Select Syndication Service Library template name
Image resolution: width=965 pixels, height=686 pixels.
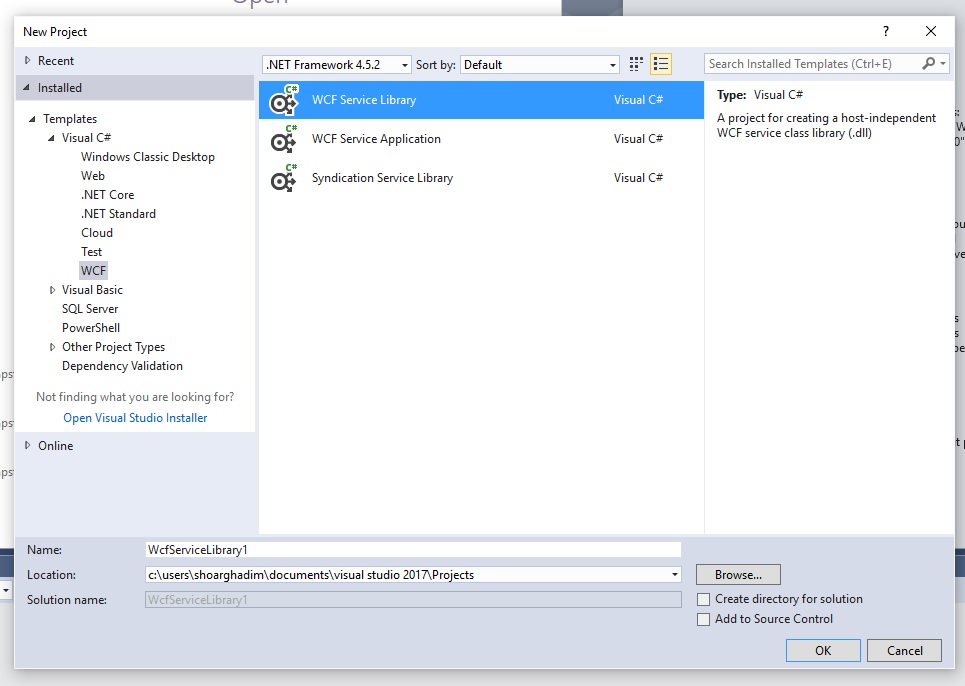pyautogui.click(x=382, y=178)
